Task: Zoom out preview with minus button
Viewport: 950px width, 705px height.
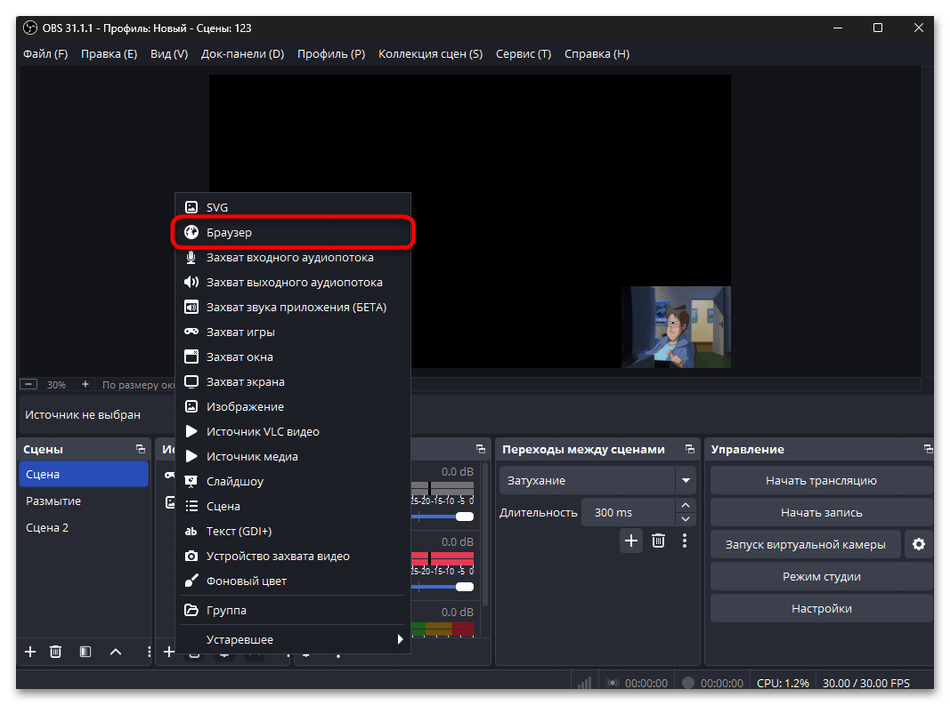Action: [28, 384]
